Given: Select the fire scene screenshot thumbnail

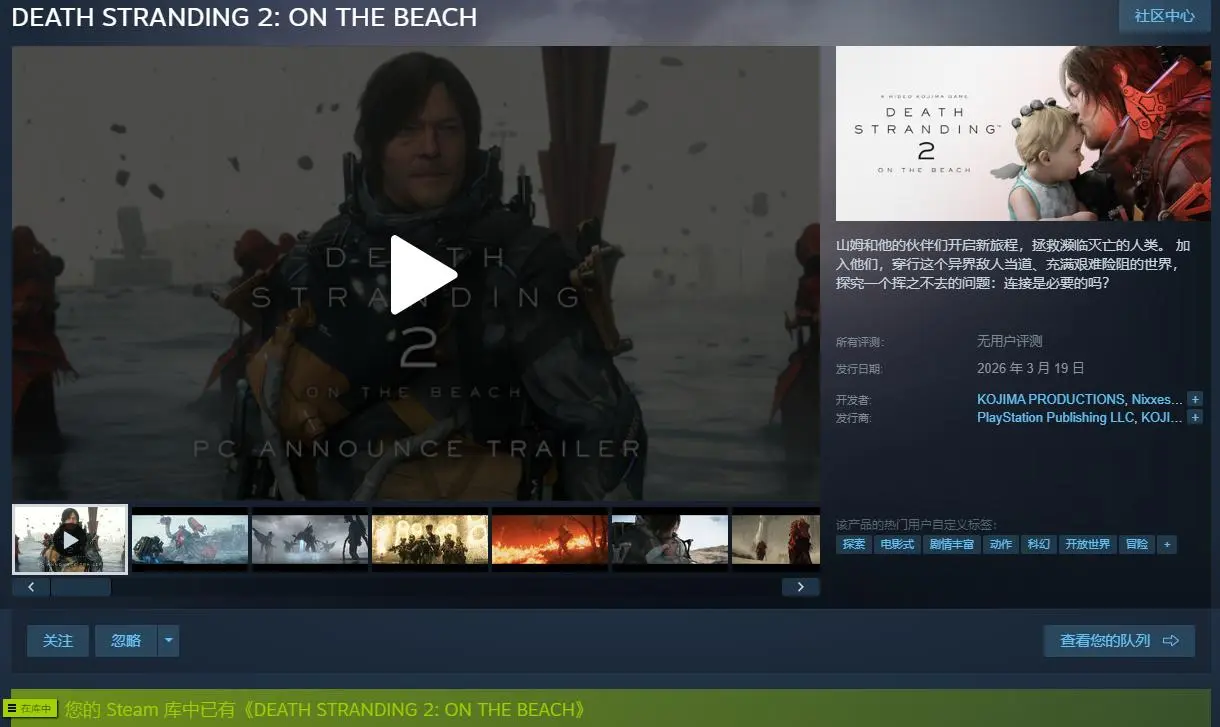Looking at the screenshot, I should tap(550, 539).
